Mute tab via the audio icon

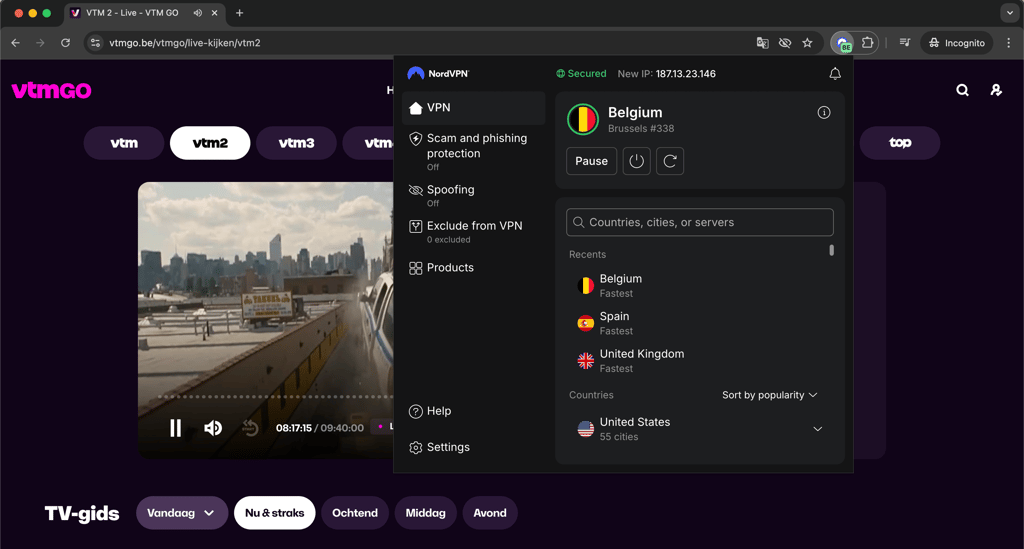coord(197,13)
